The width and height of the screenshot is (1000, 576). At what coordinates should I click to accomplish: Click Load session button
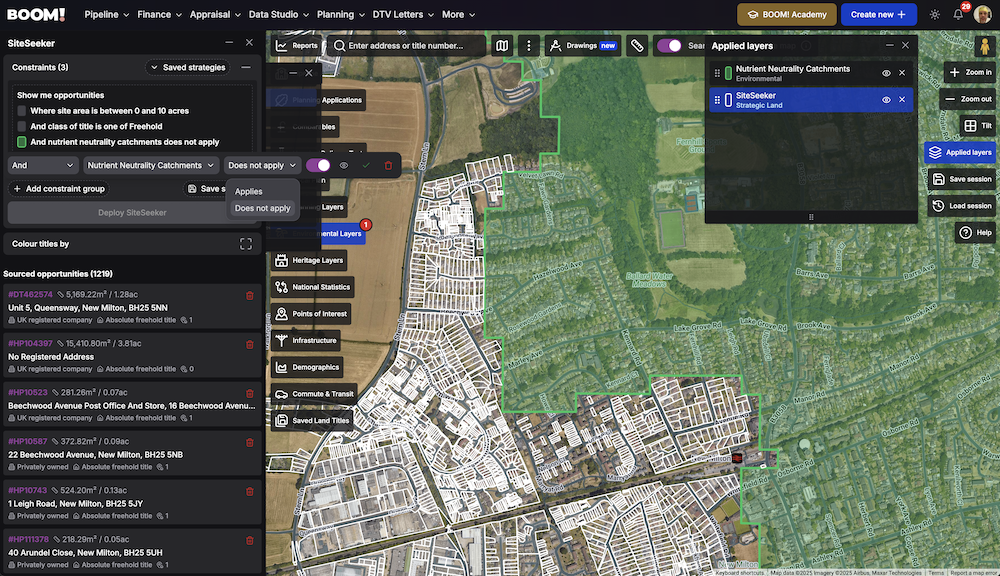962,206
